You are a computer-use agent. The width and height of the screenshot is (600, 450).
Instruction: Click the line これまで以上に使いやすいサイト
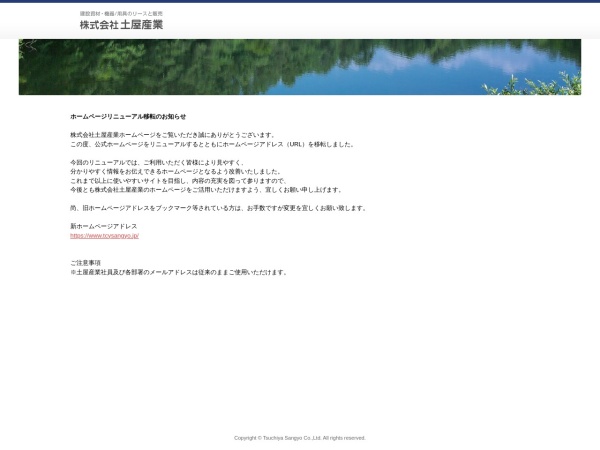[x=179, y=181]
